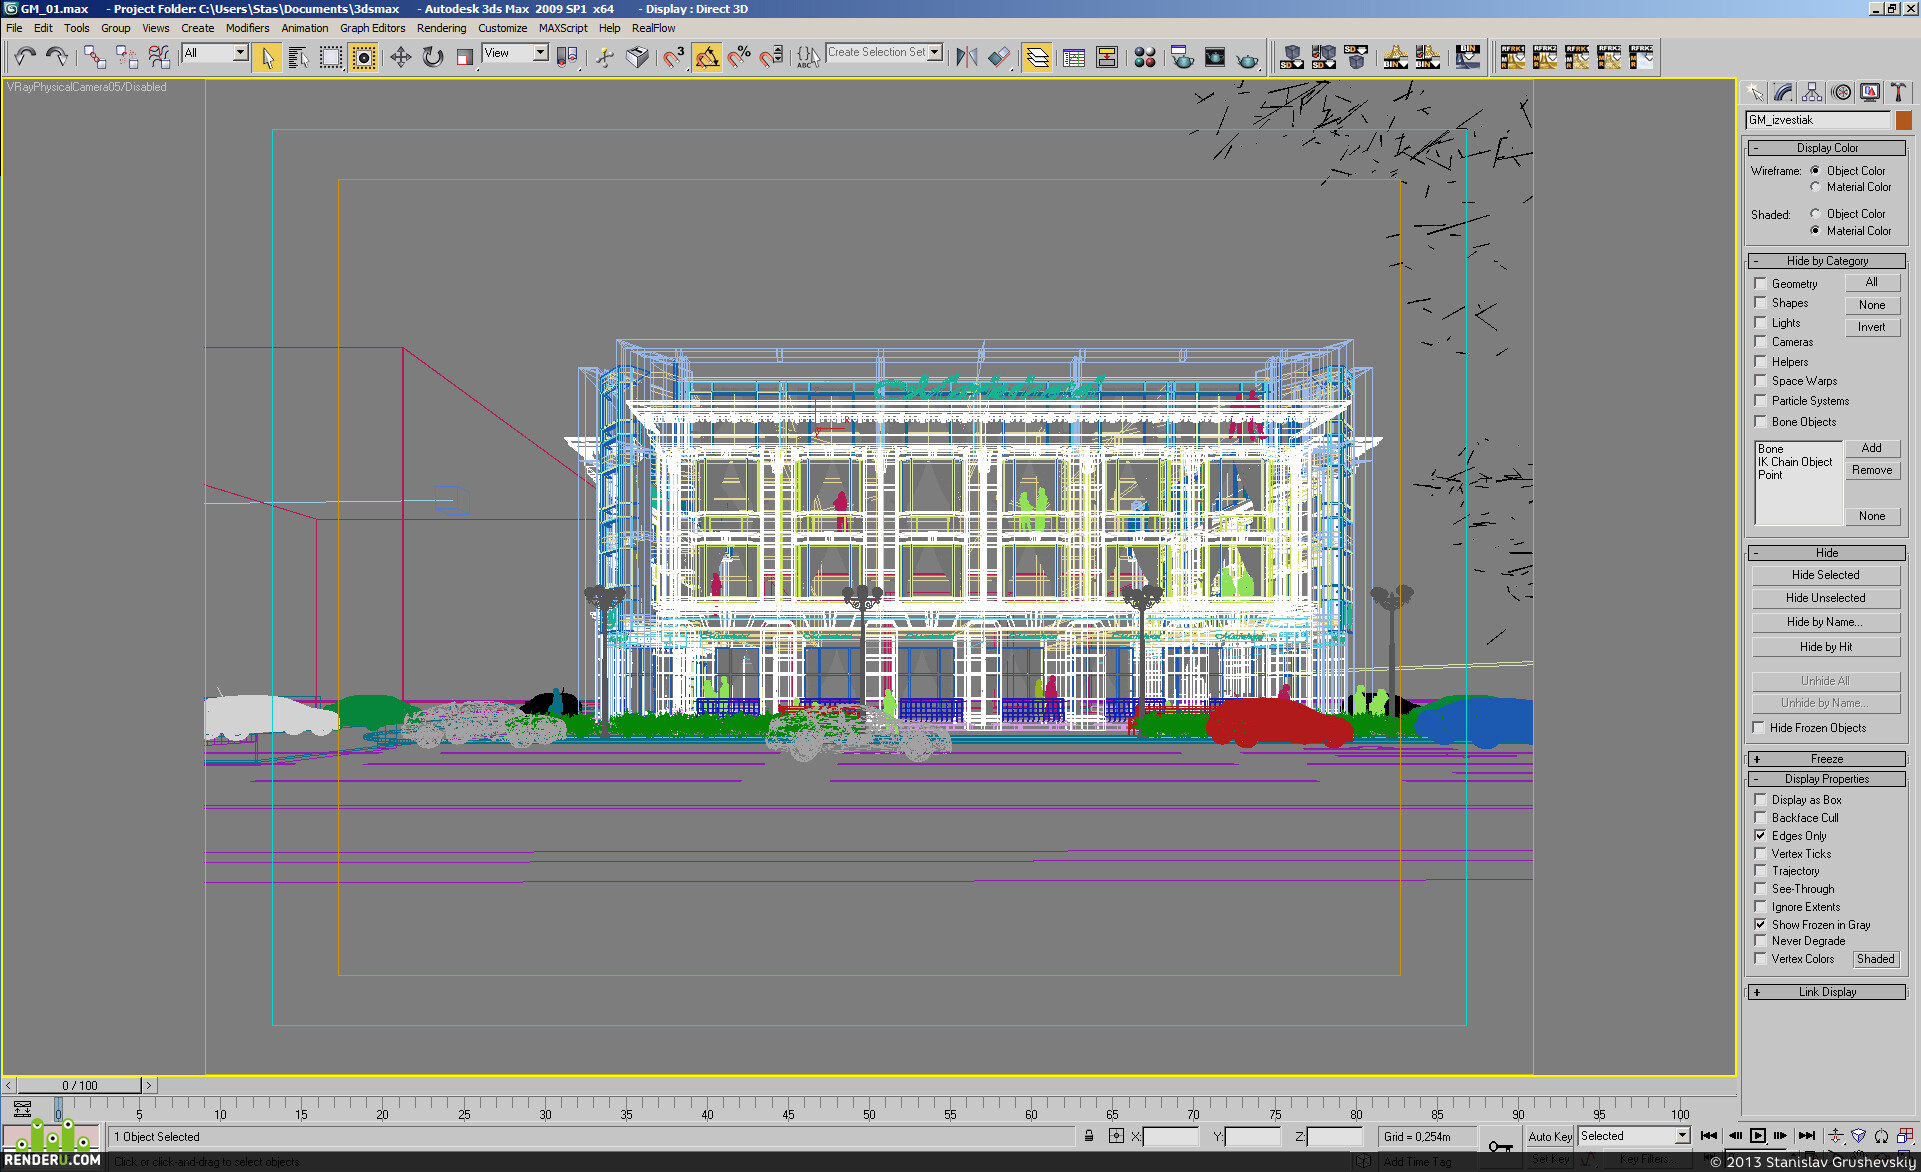Open the Material Editor icon
This screenshot has height=1172, width=1921.
pos(1145,57)
